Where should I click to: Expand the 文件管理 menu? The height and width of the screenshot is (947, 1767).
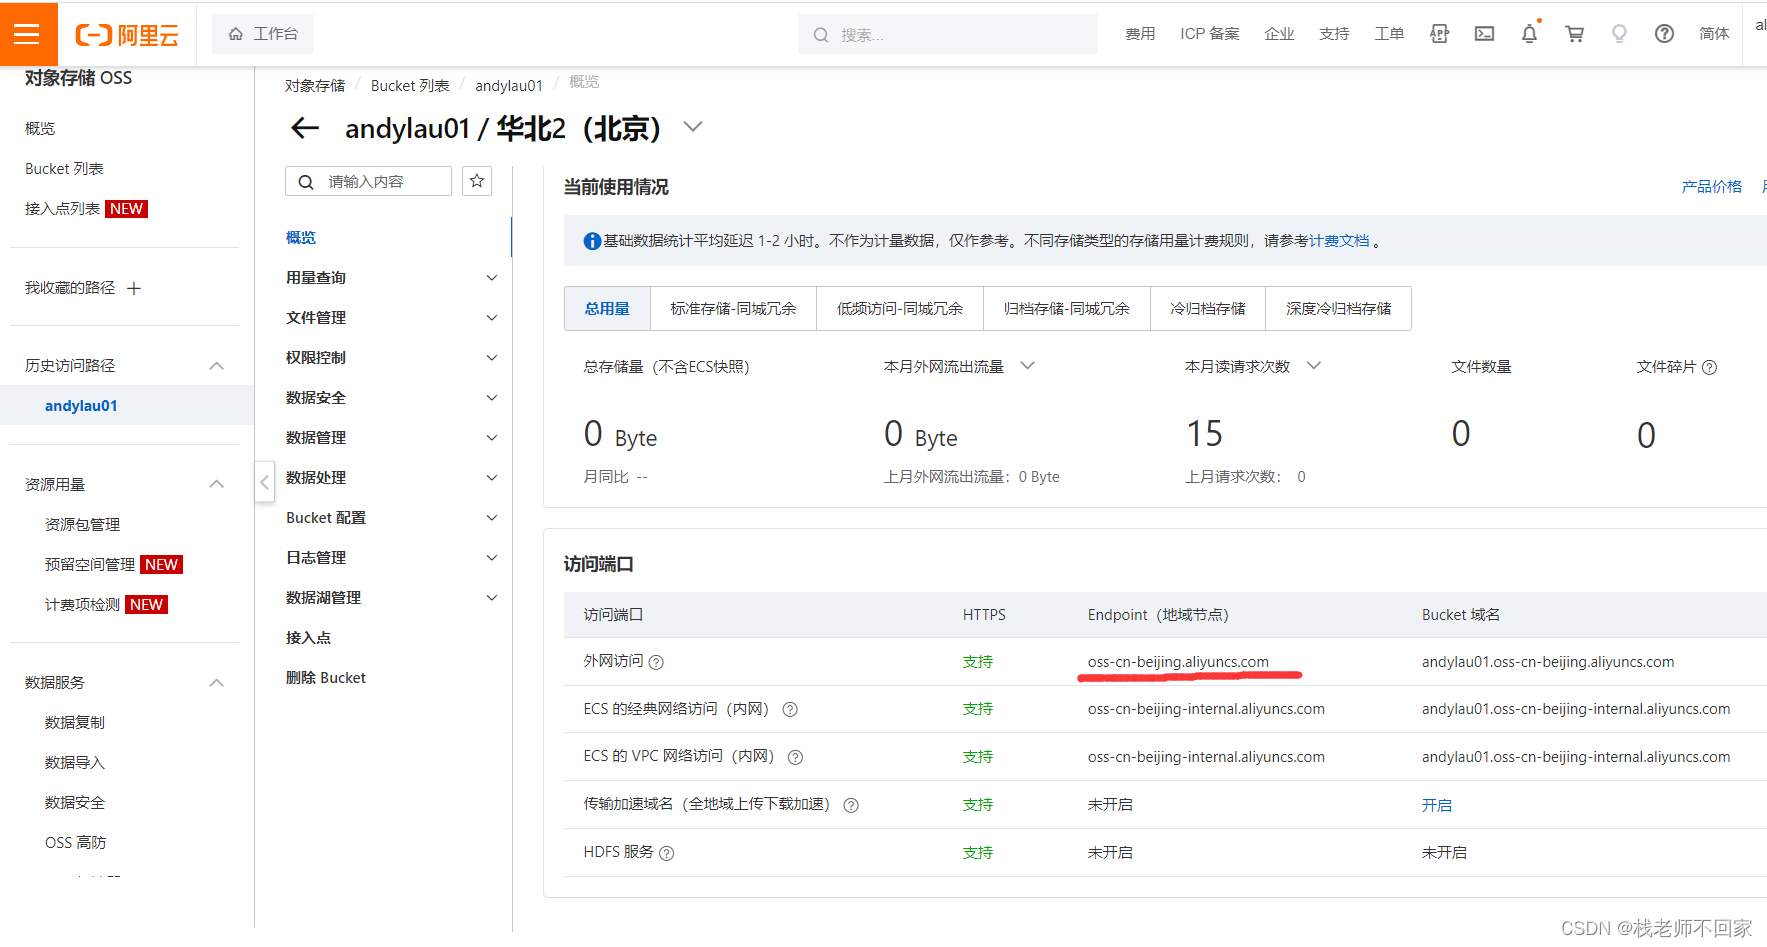492,318
